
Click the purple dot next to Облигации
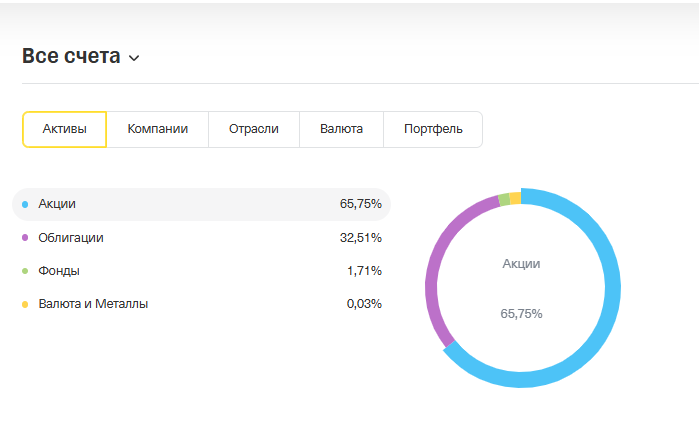[24, 238]
